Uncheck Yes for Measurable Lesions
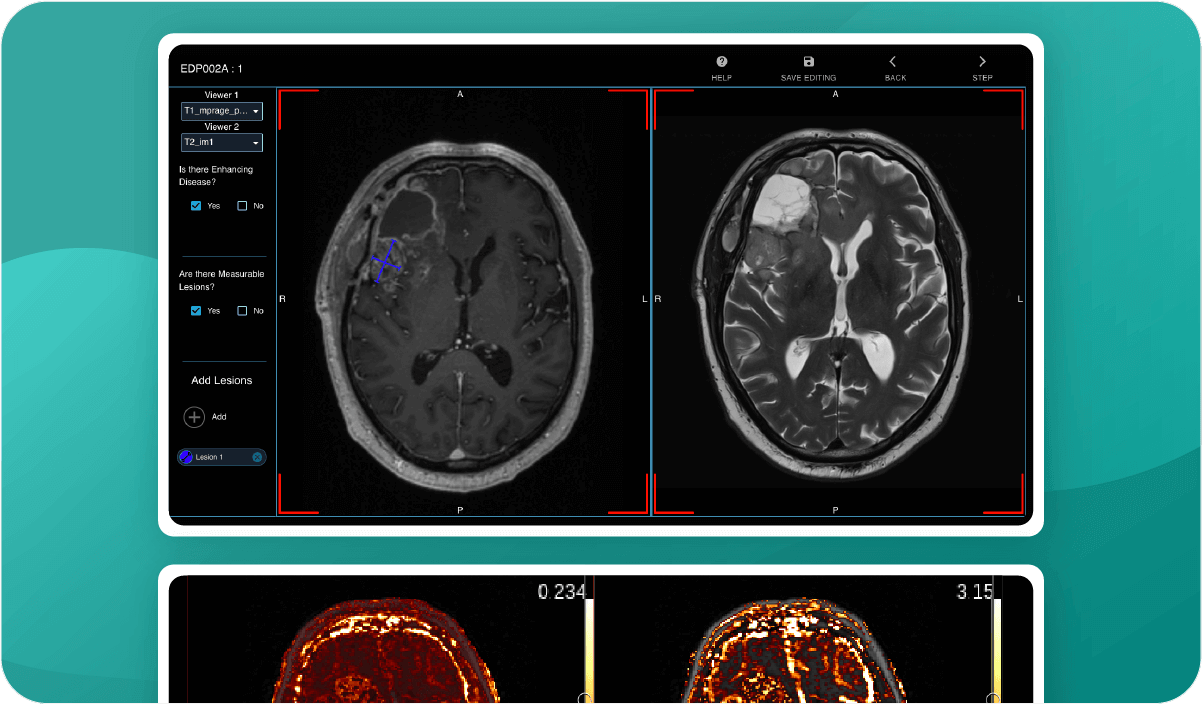1202x704 pixels. point(196,311)
